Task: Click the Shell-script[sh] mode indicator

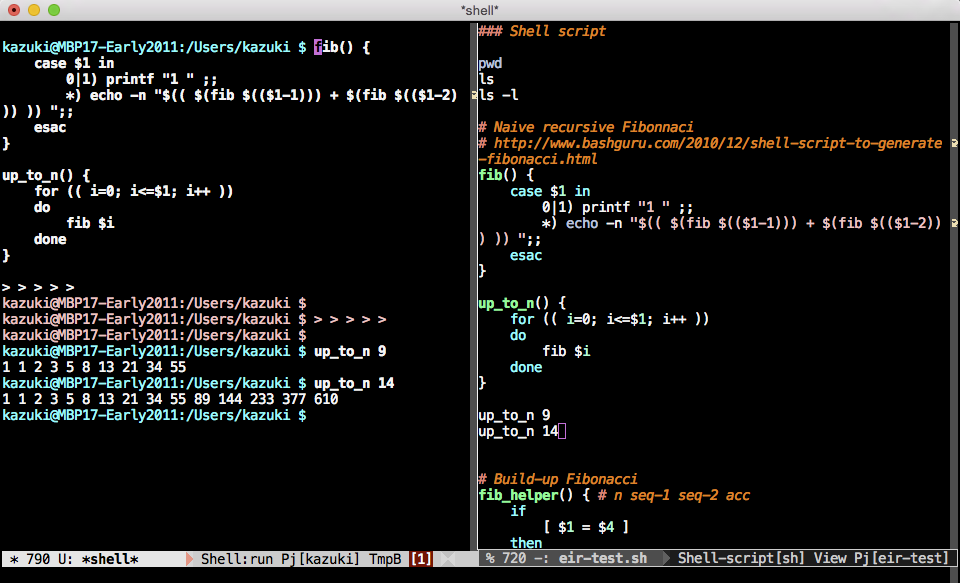Action: pos(741,559)
